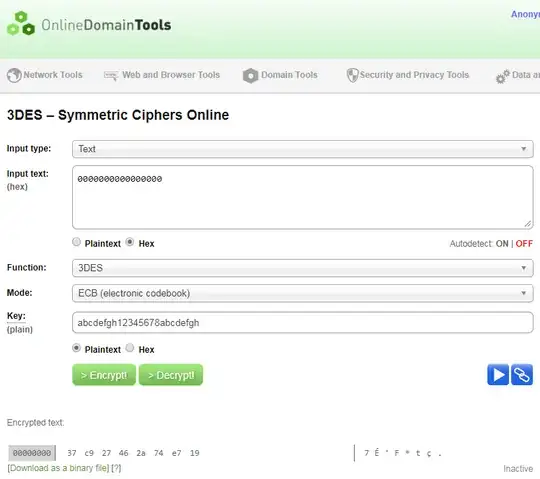Screen dimensions: 540x479
Task: Click the Security and Privacy shield icon
Action: (352, 75)
